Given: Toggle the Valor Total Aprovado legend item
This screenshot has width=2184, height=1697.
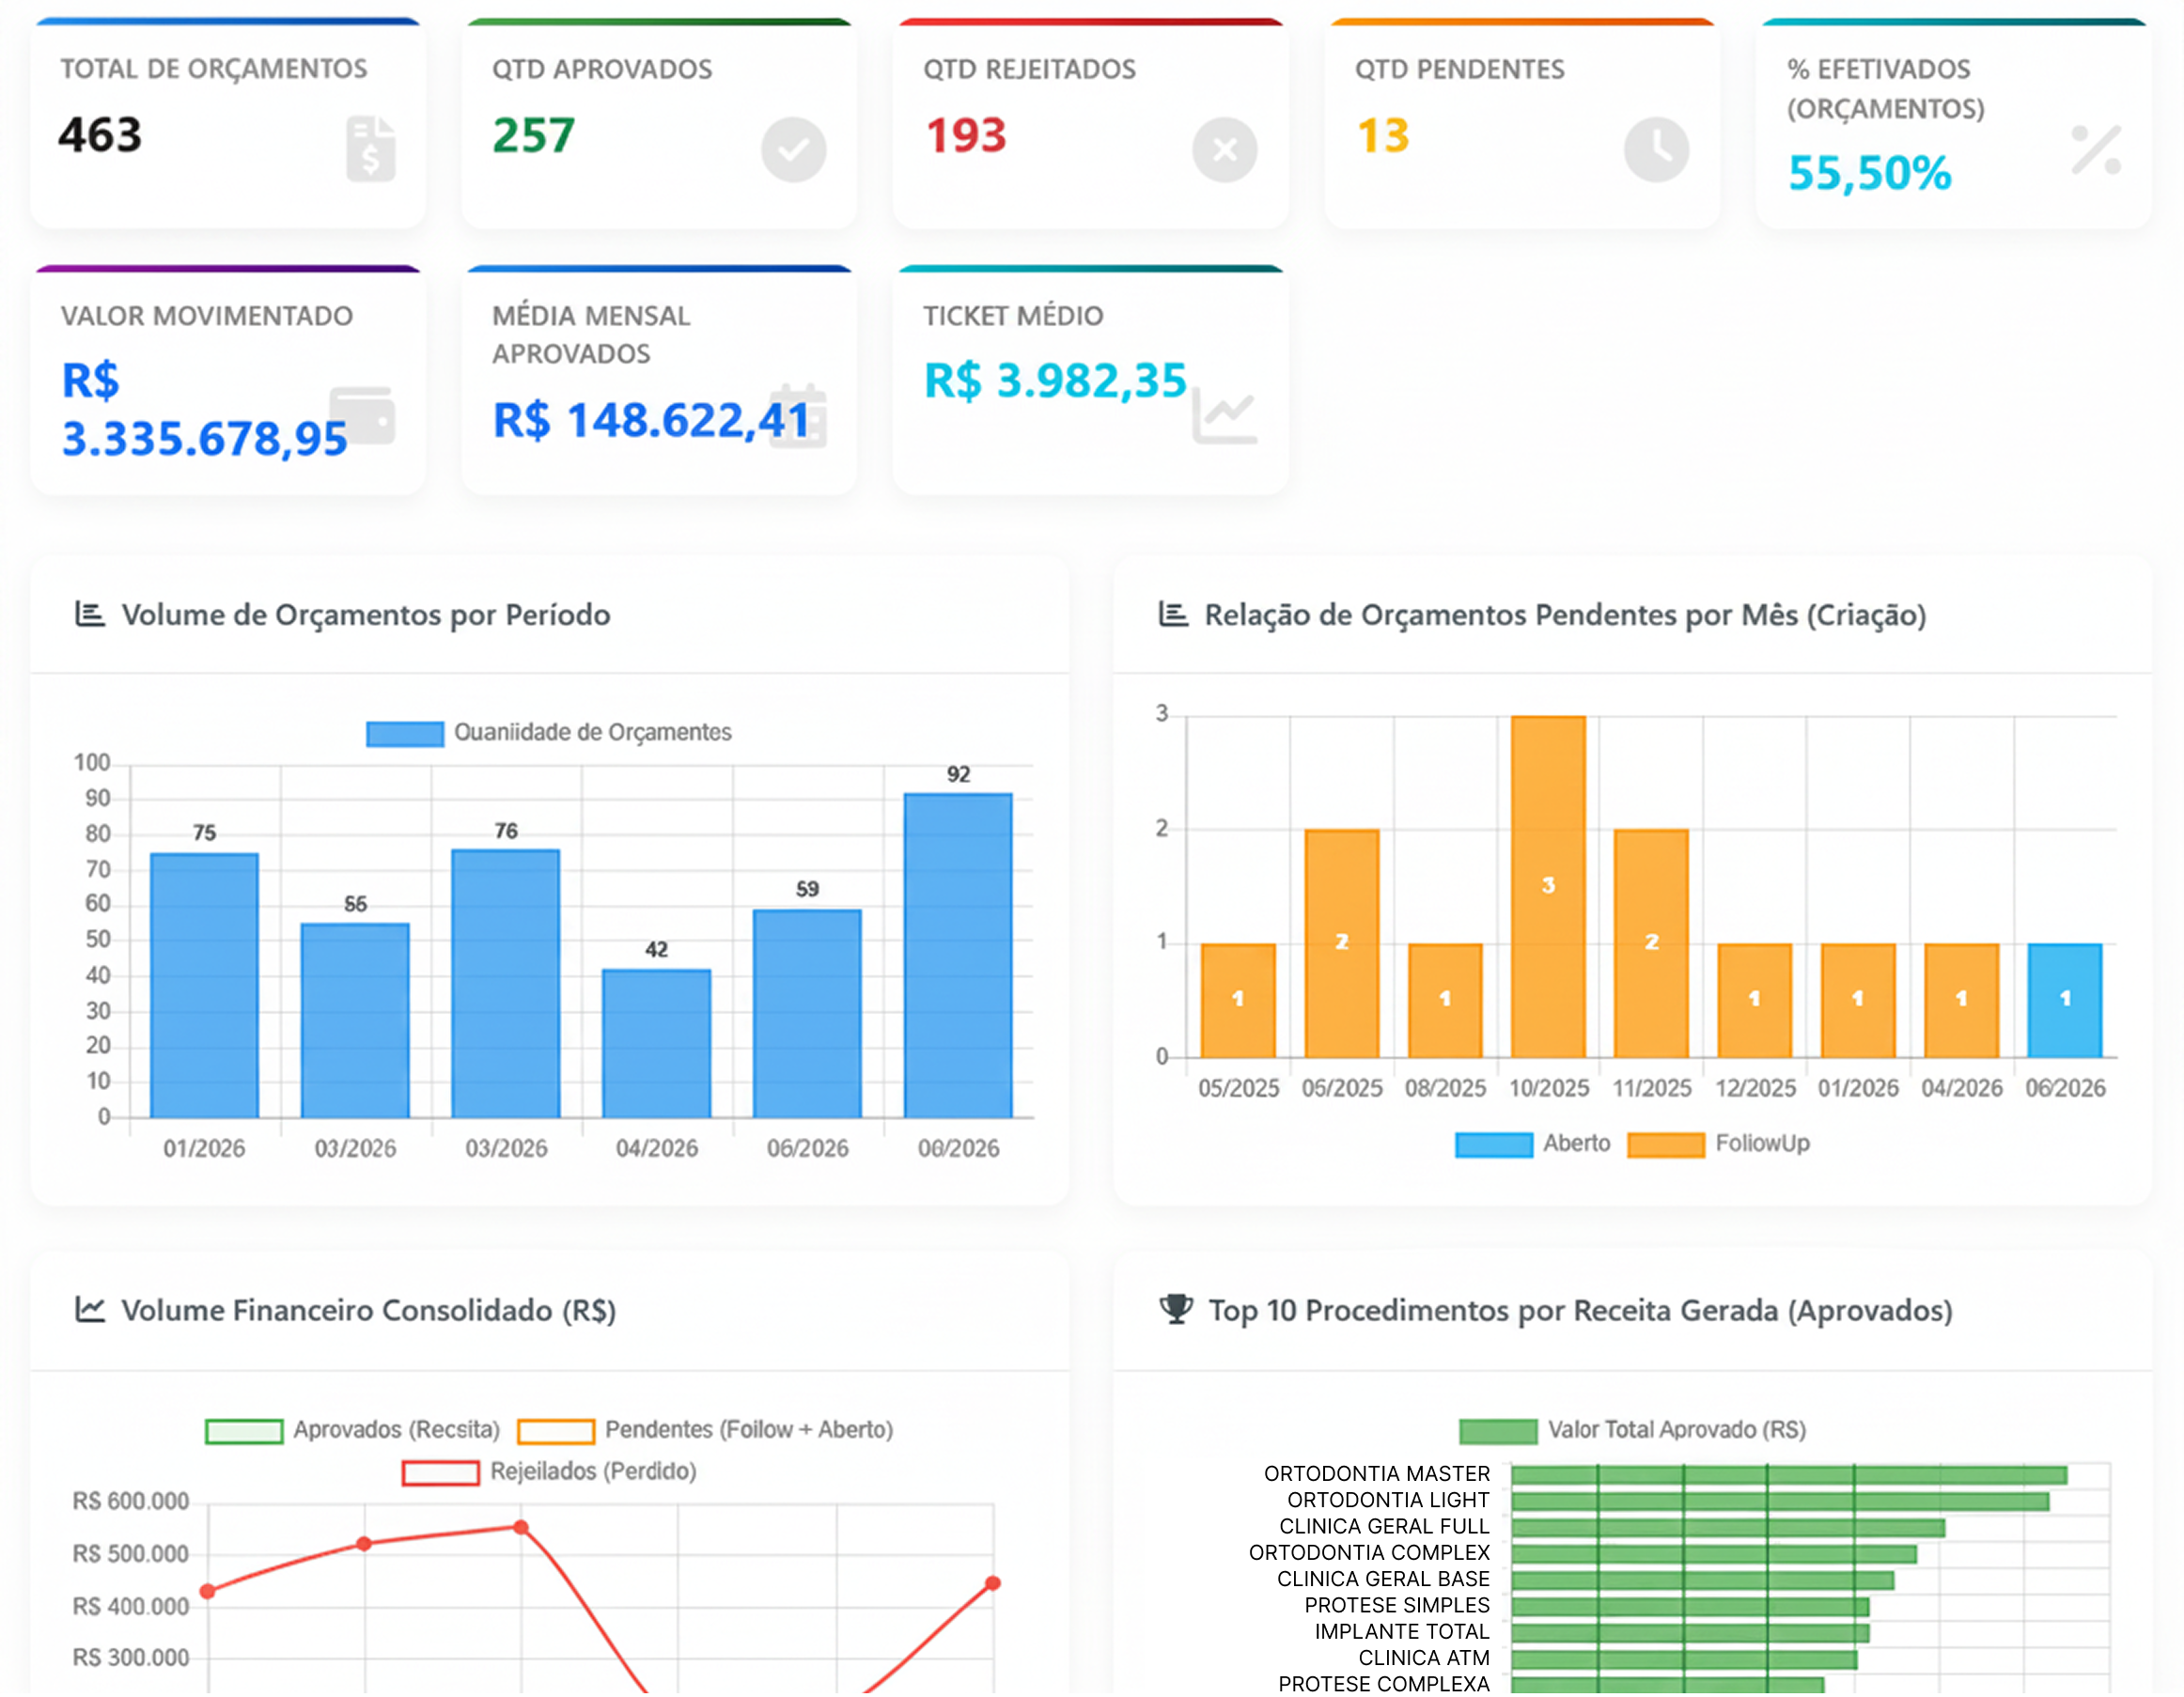Looking at the screenshot, I should click(1633, 1430).
